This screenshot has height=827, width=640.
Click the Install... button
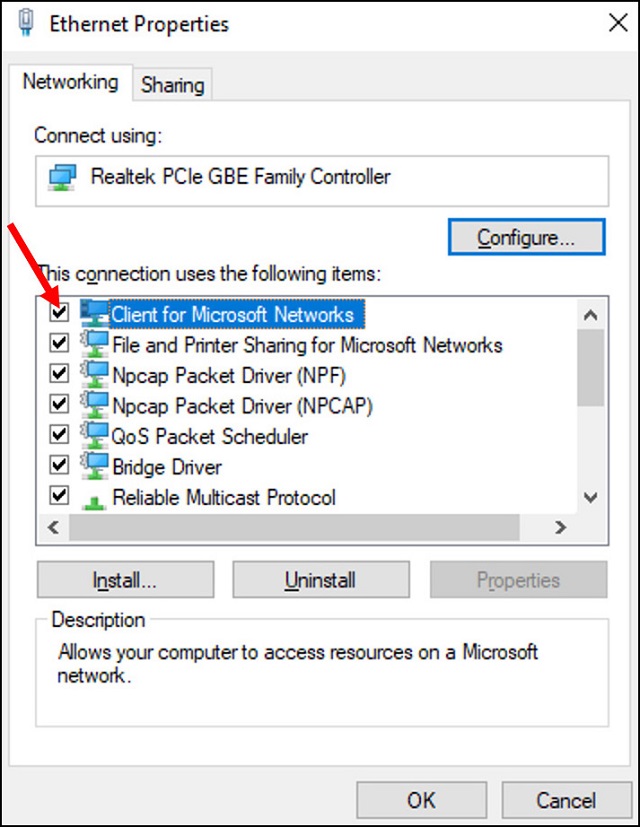click(x=126, y=580)
